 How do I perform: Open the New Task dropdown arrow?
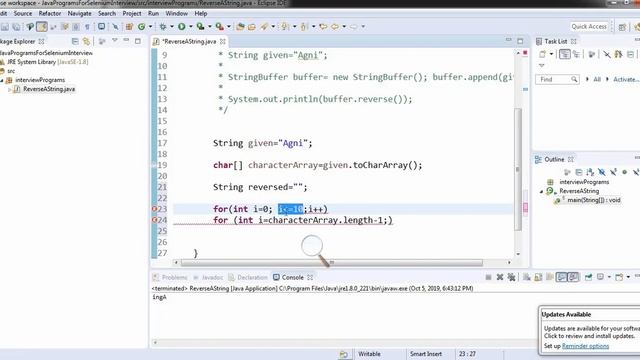pos(551,54)
